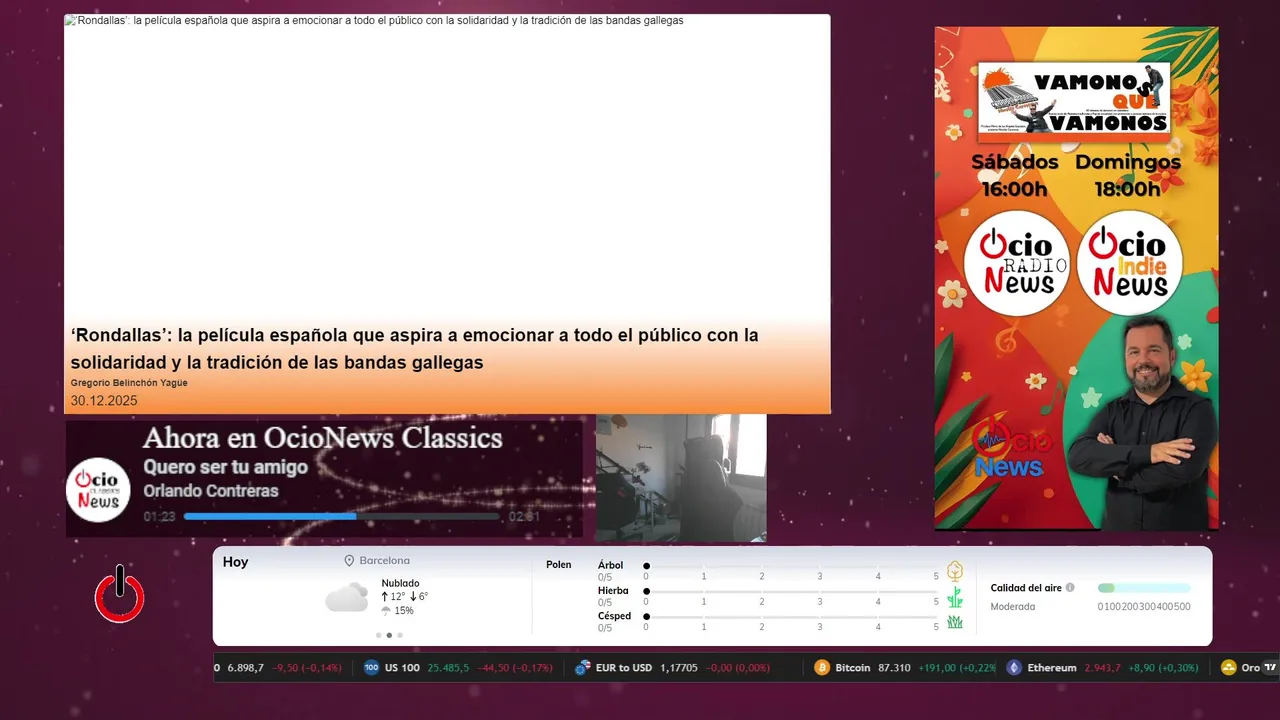Click the cloudy weather icon
The height and width of the screenshot is (720, 1280).
tap(347, 597)
